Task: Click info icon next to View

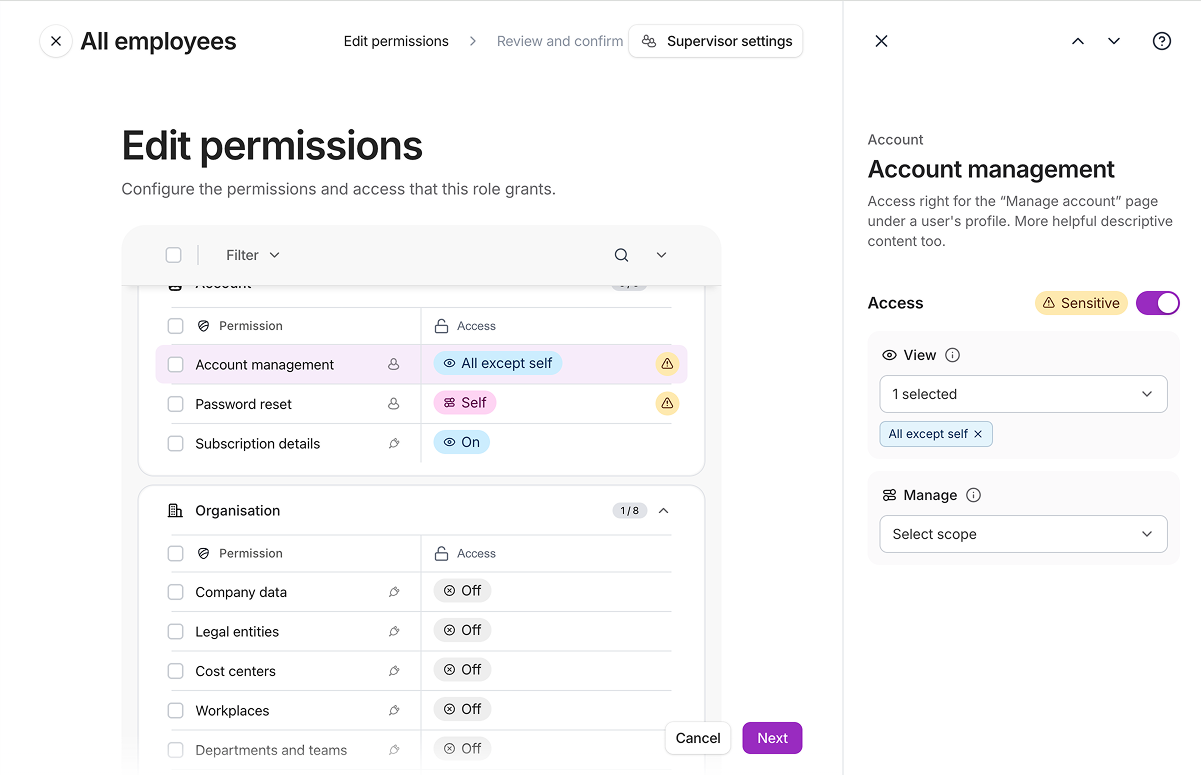Action: (952, 355)
